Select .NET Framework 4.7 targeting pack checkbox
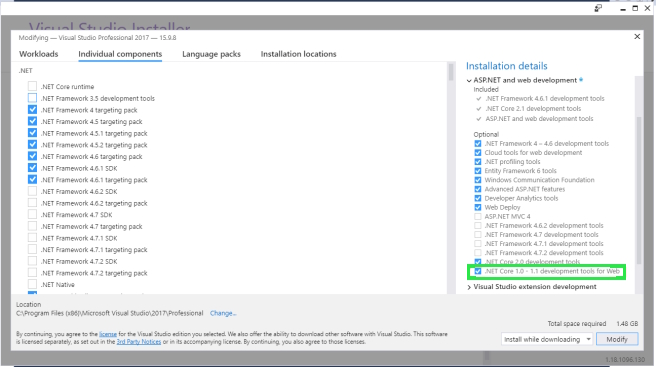Image resolution: width=656 pixels, height=367 pixels. coord(32,226)
